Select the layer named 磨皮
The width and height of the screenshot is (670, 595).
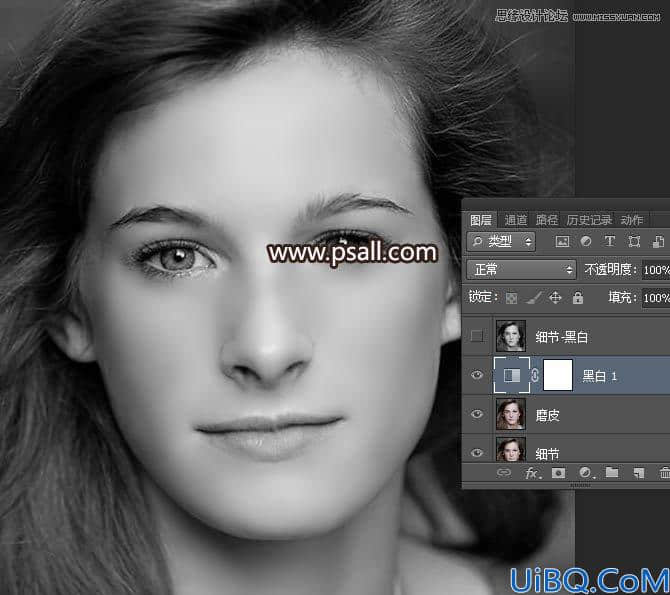tap(547, 415)
